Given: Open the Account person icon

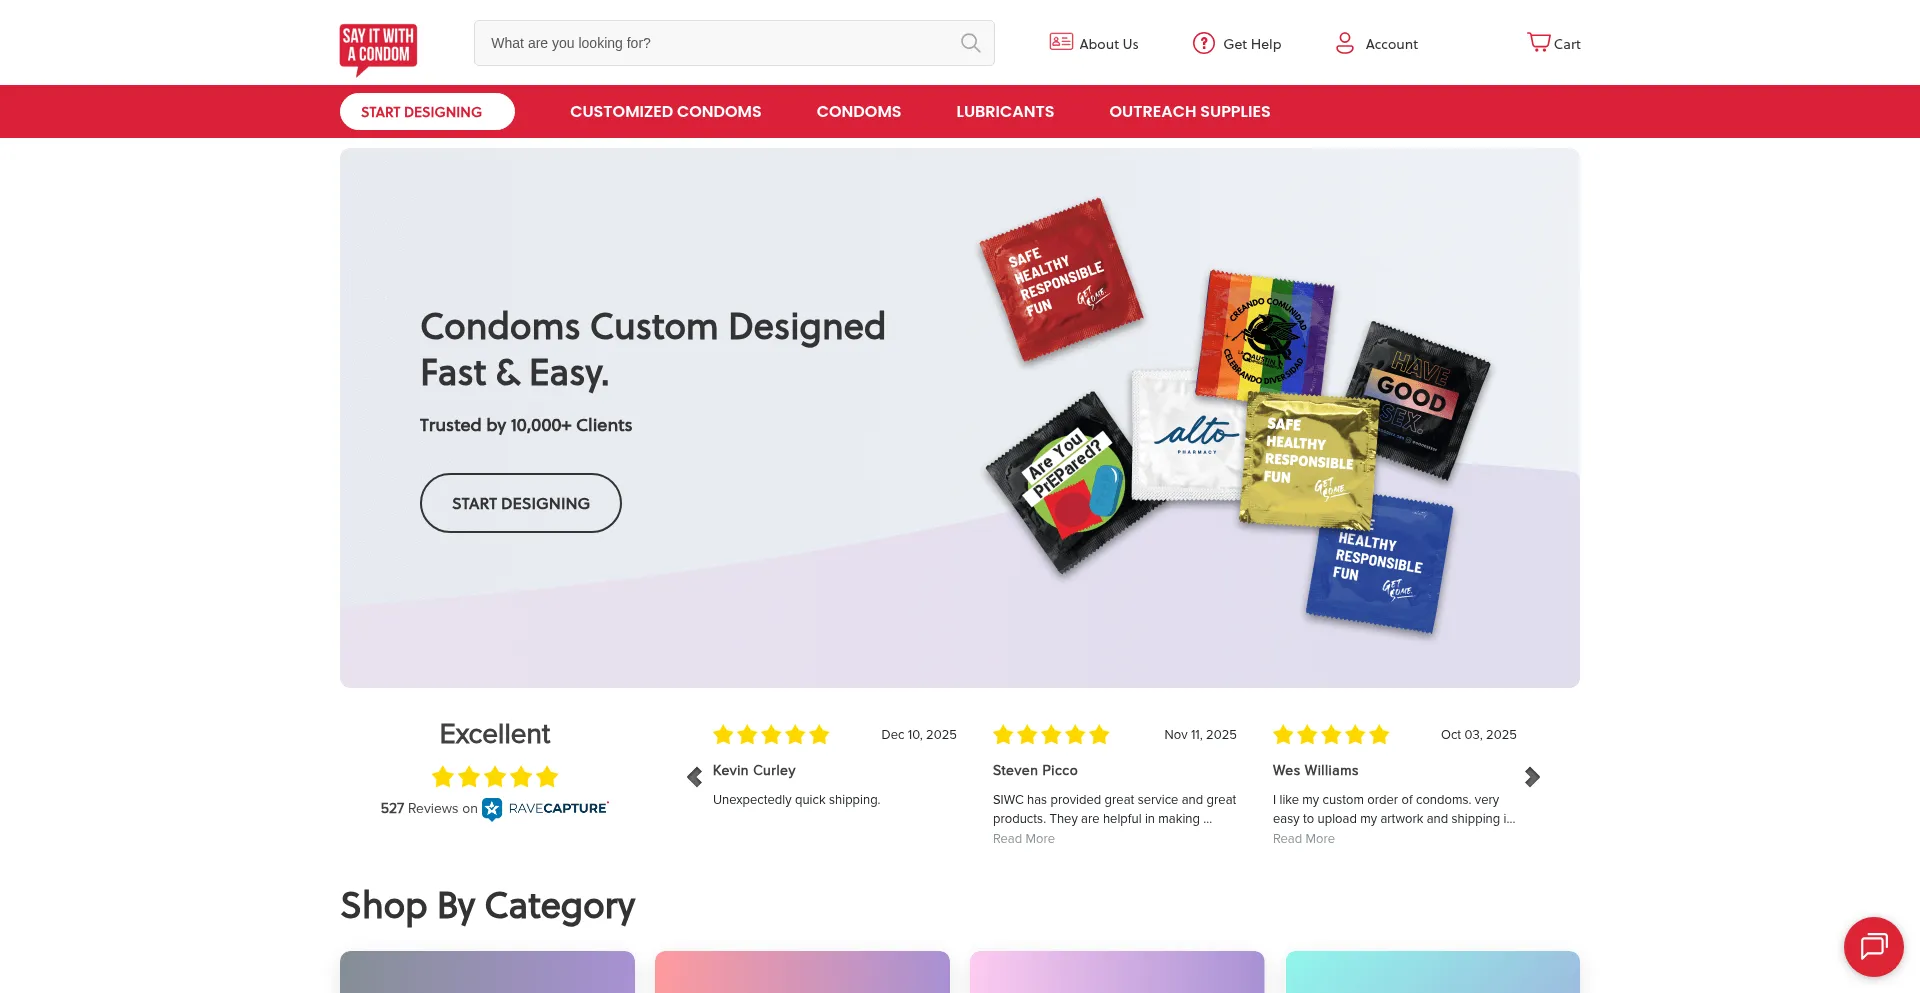Looking at the screenshot, I should pos(1345,43).
